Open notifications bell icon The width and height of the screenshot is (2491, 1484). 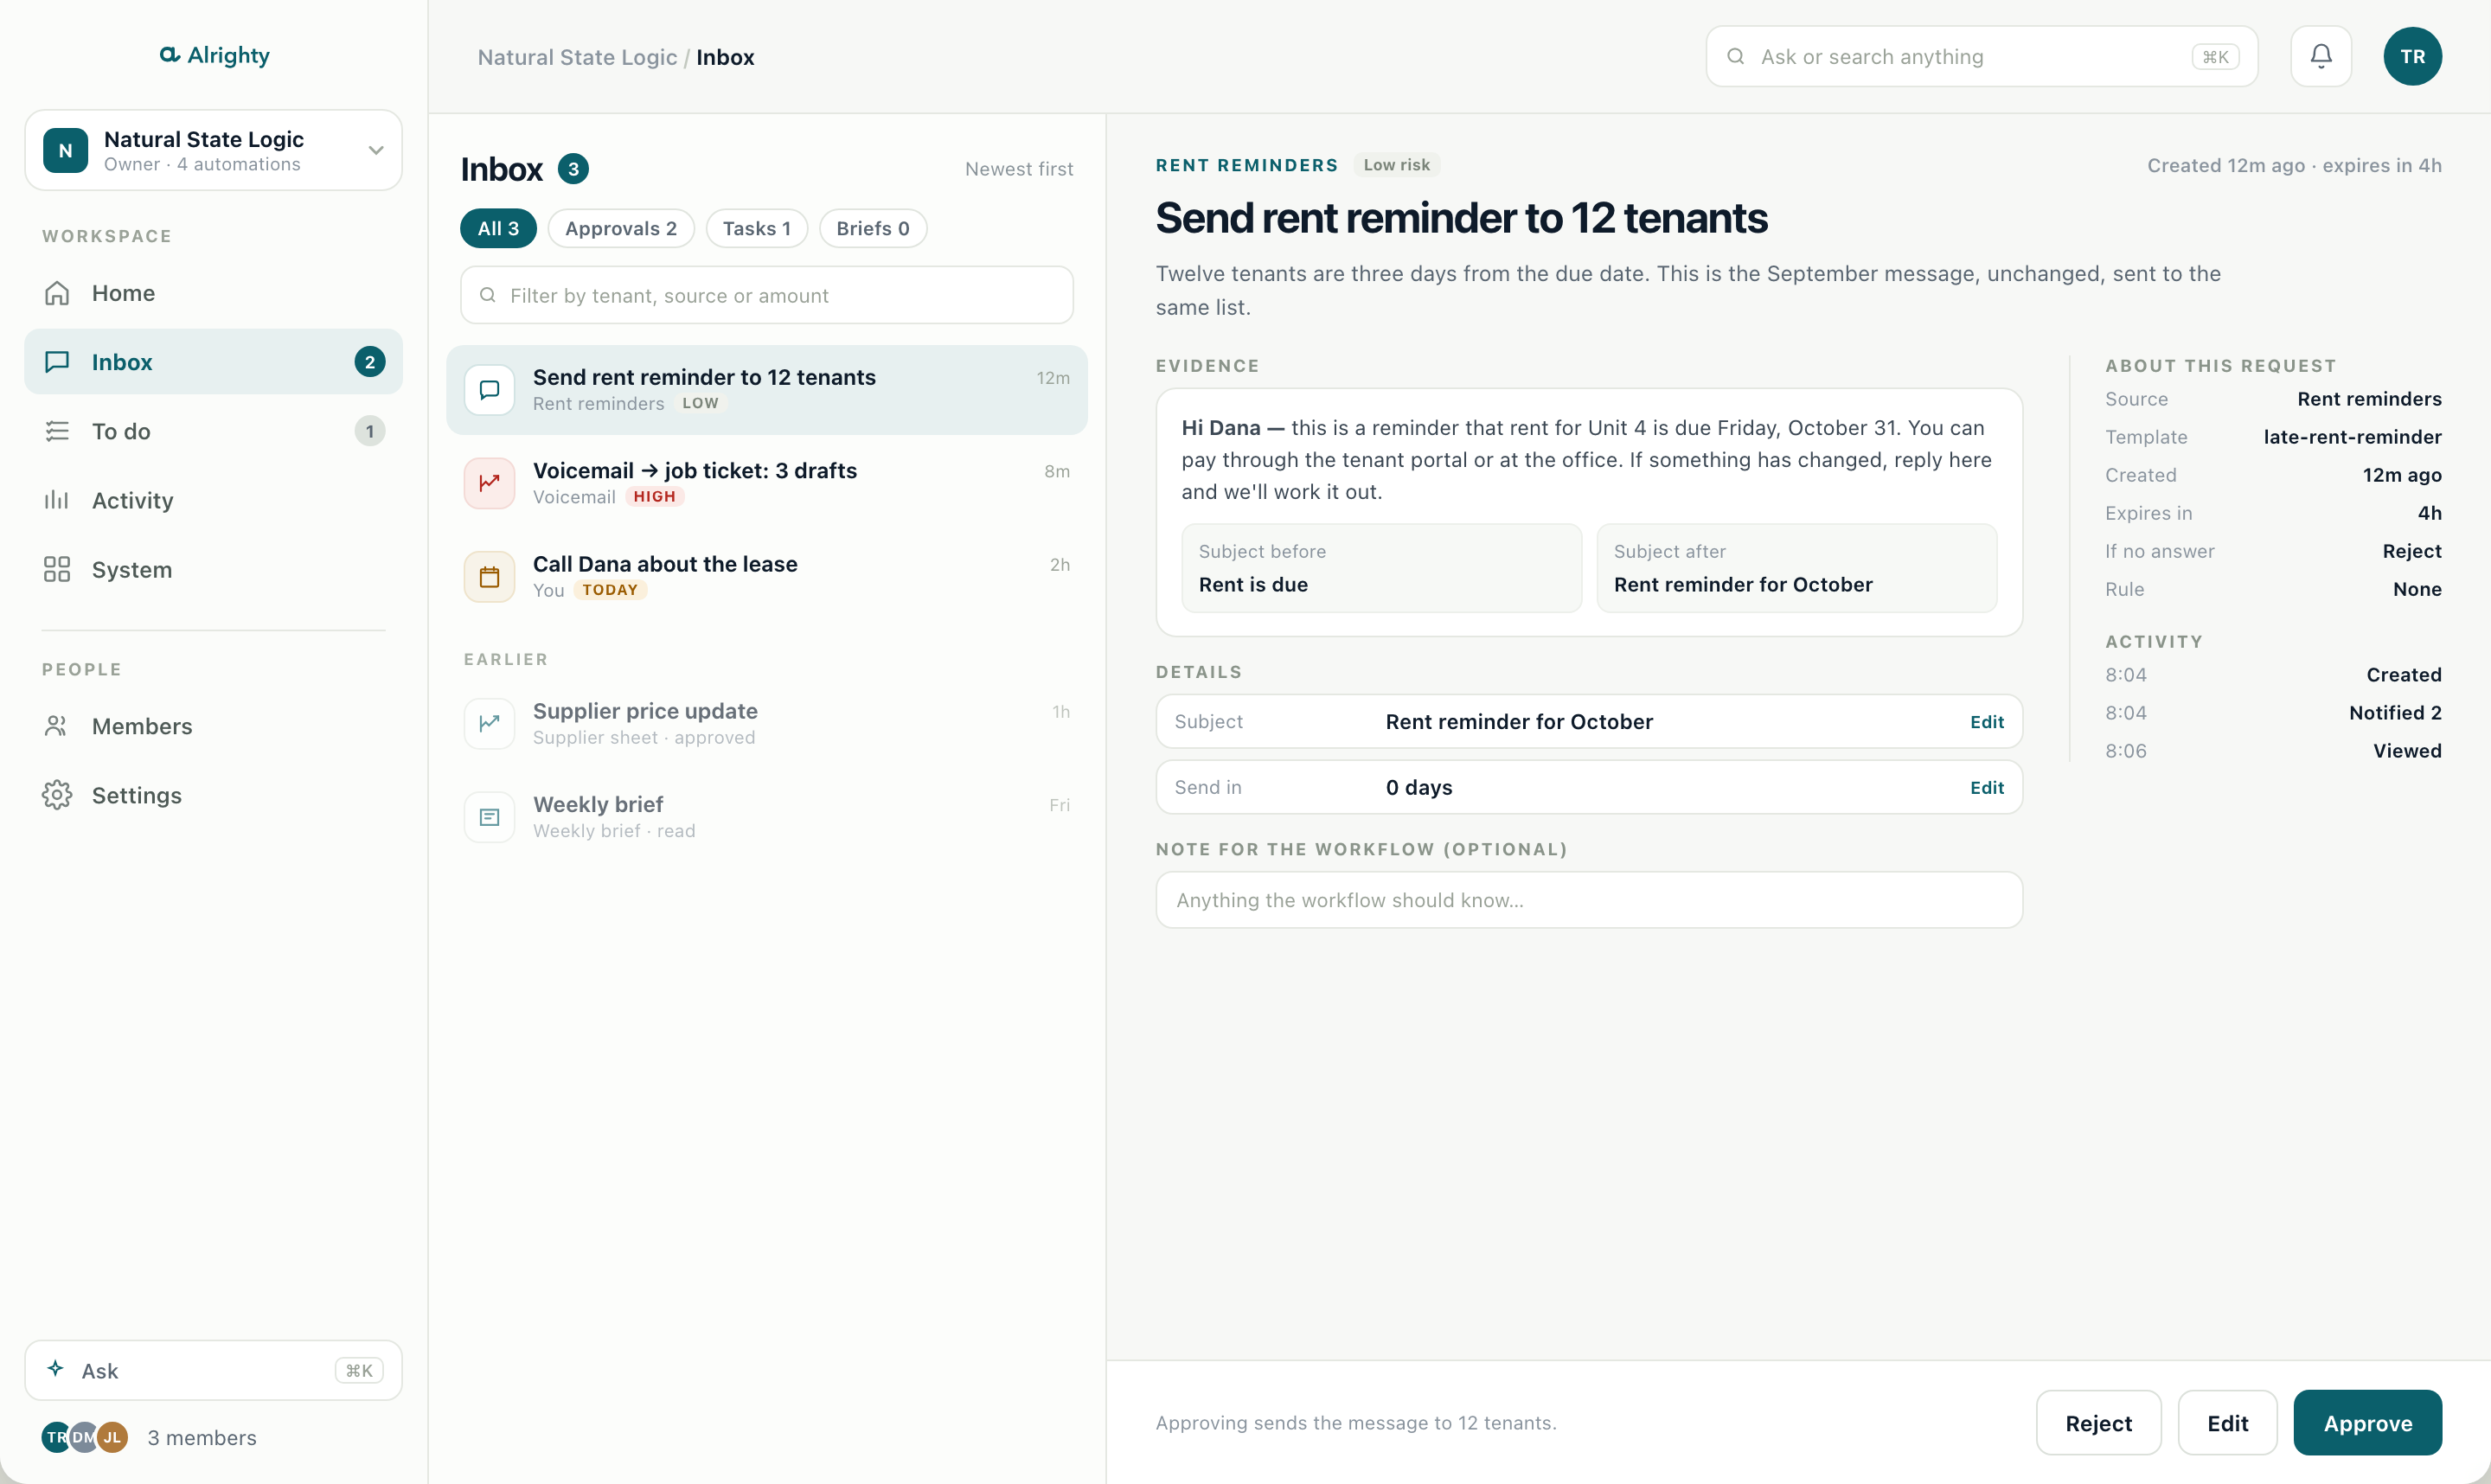pyautogui.click(x=2321, y=56)
